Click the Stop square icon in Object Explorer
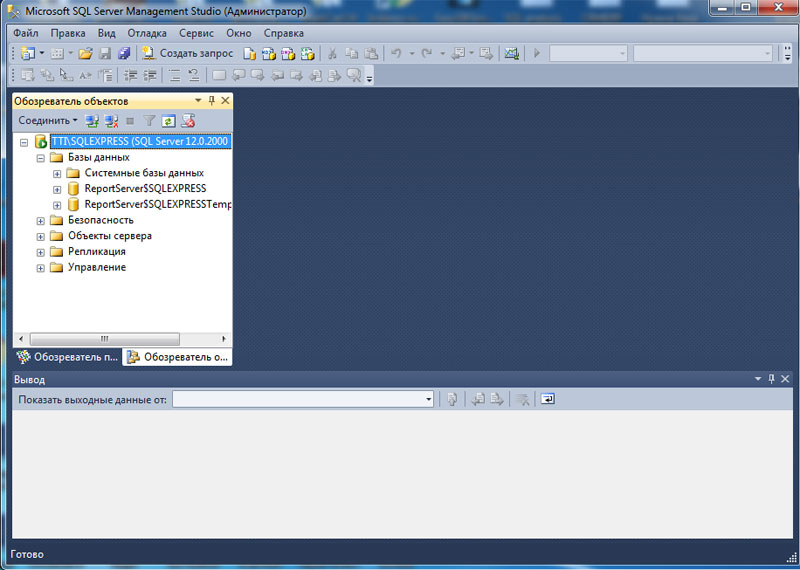Viewport: 800px width, 570px height. point(130,121)
